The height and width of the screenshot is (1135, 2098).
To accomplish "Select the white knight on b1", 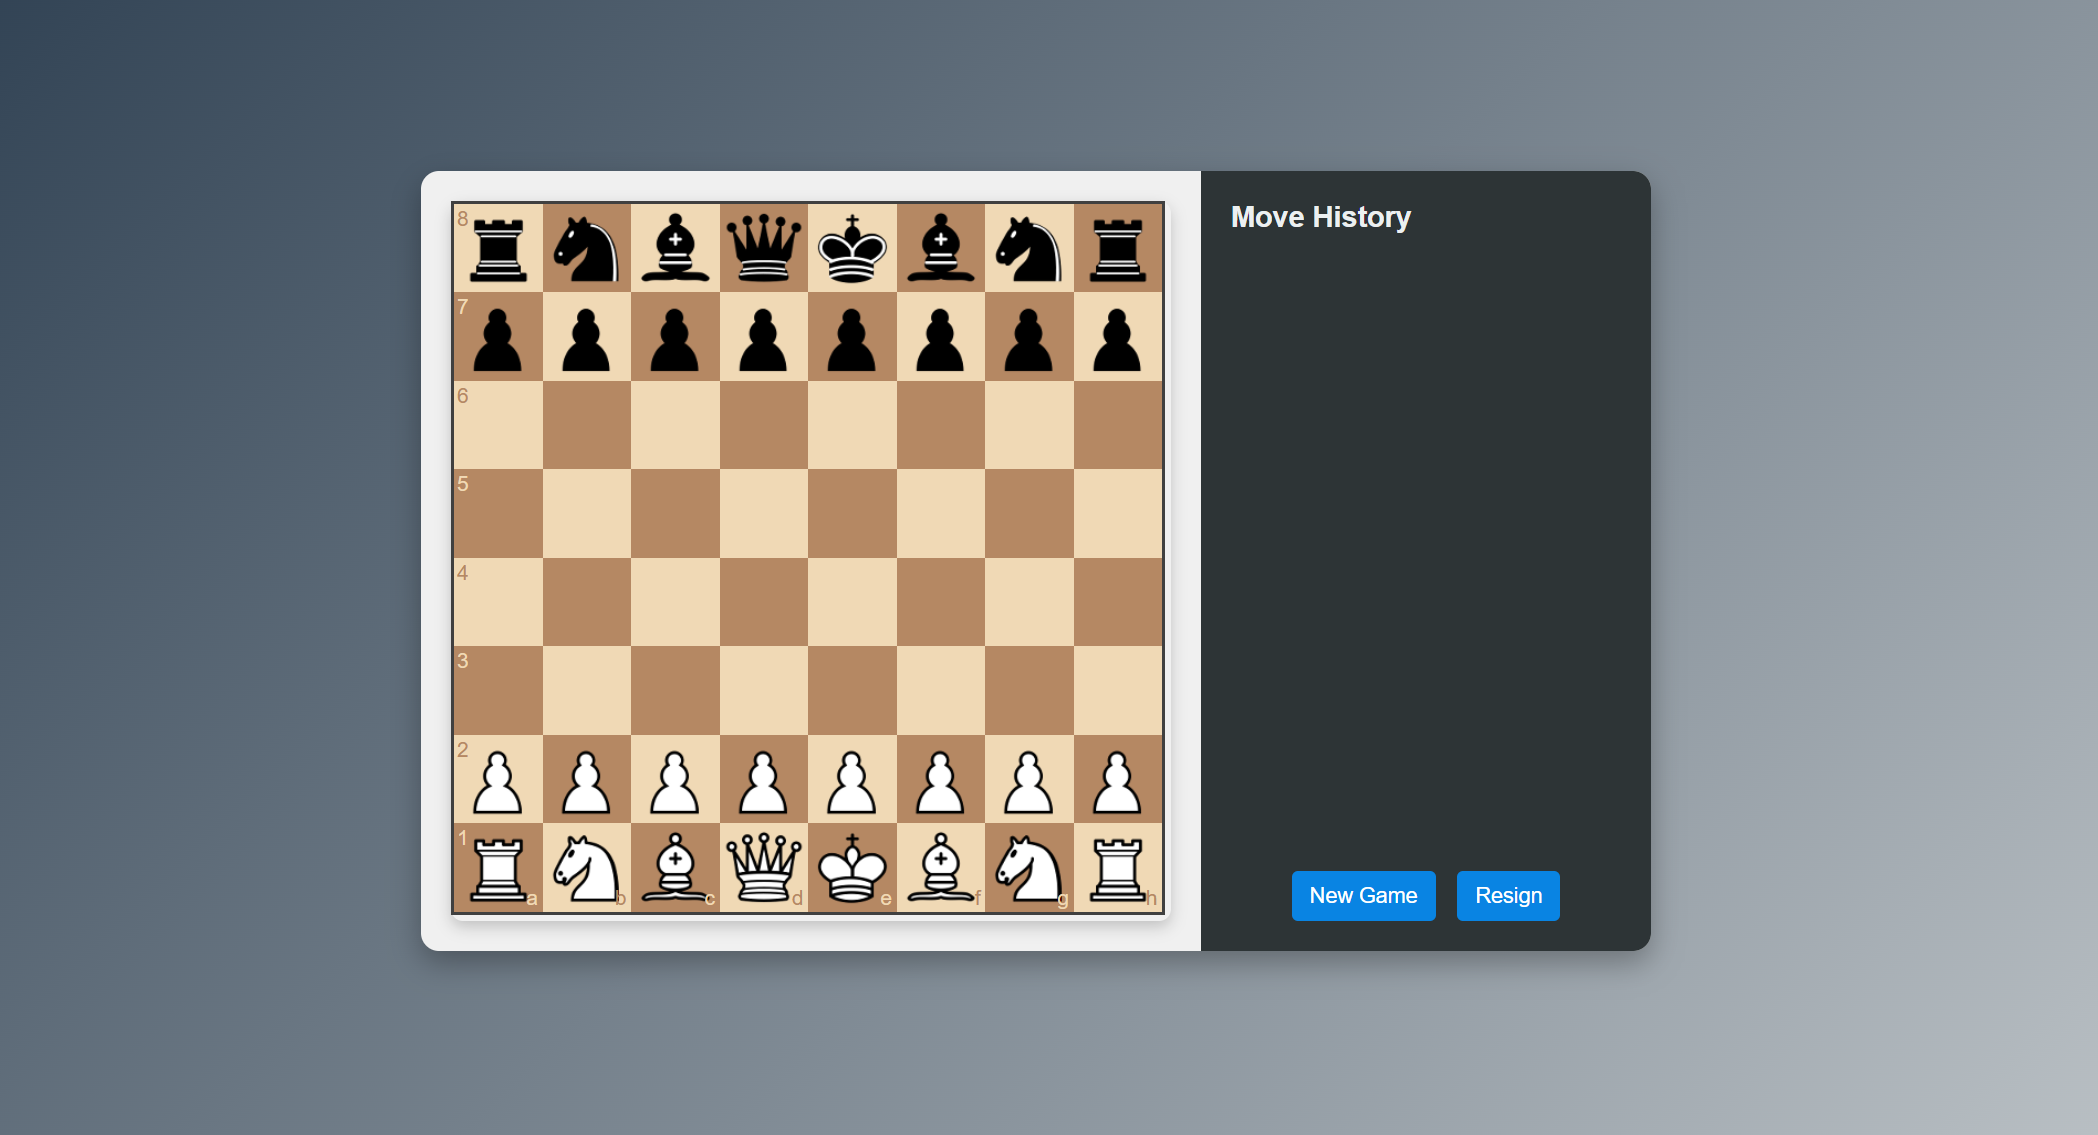I will pos(586,866).
